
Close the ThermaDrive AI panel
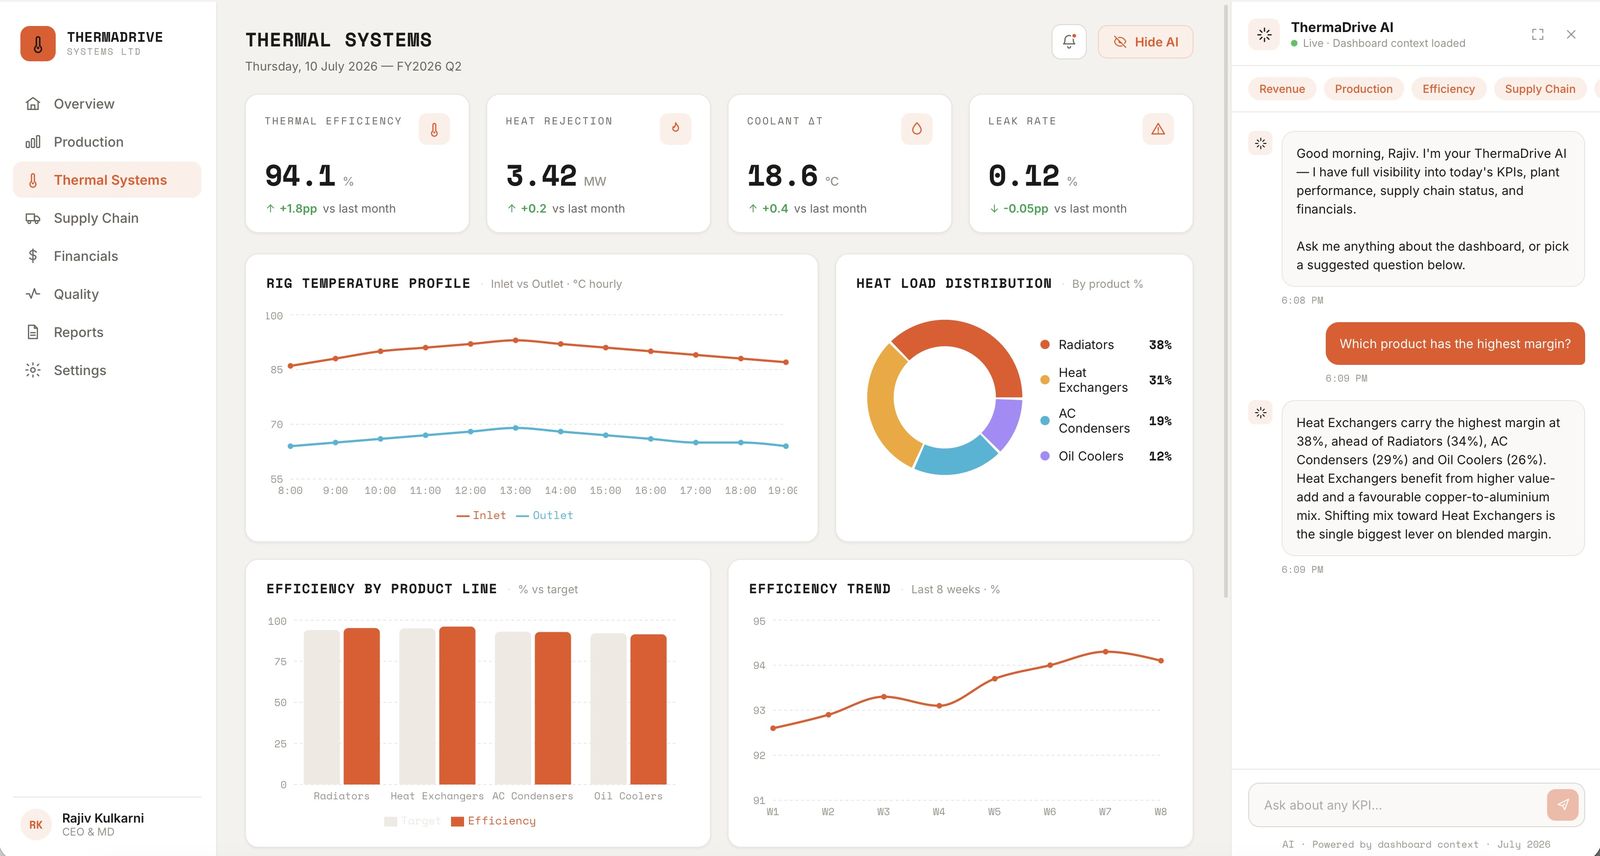(1571, 34)
